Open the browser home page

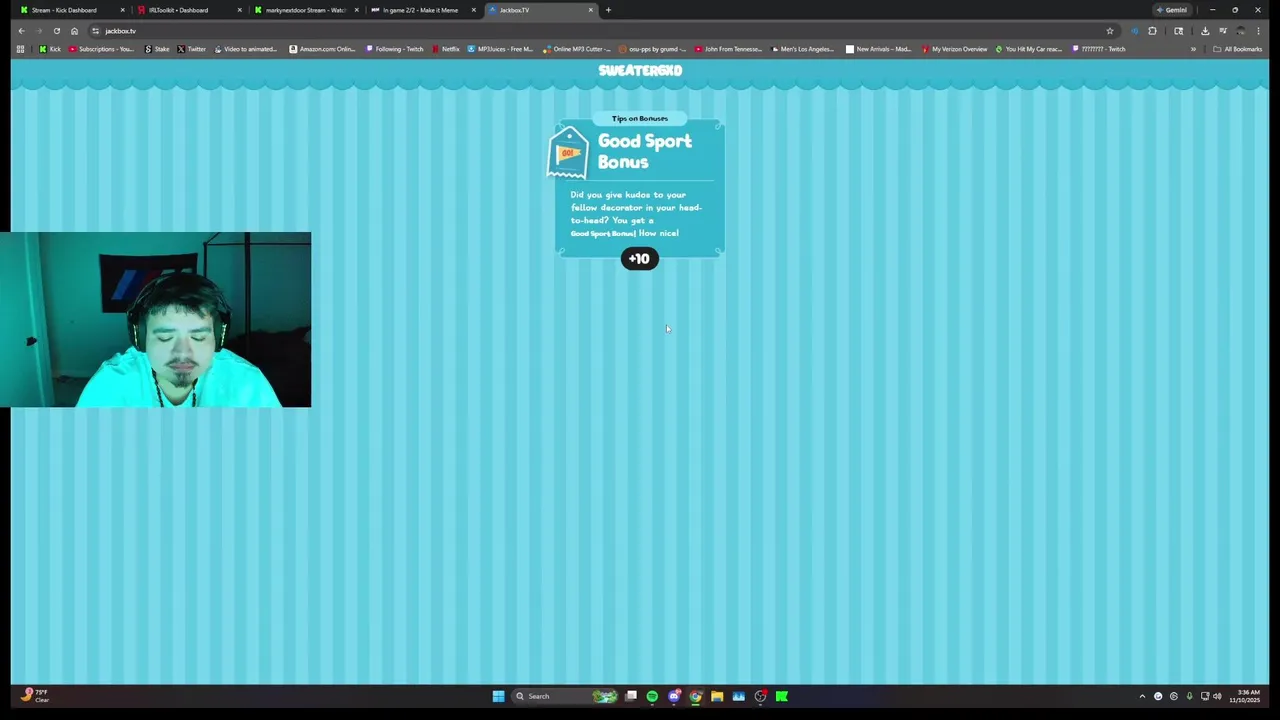[x=74, y=31]
